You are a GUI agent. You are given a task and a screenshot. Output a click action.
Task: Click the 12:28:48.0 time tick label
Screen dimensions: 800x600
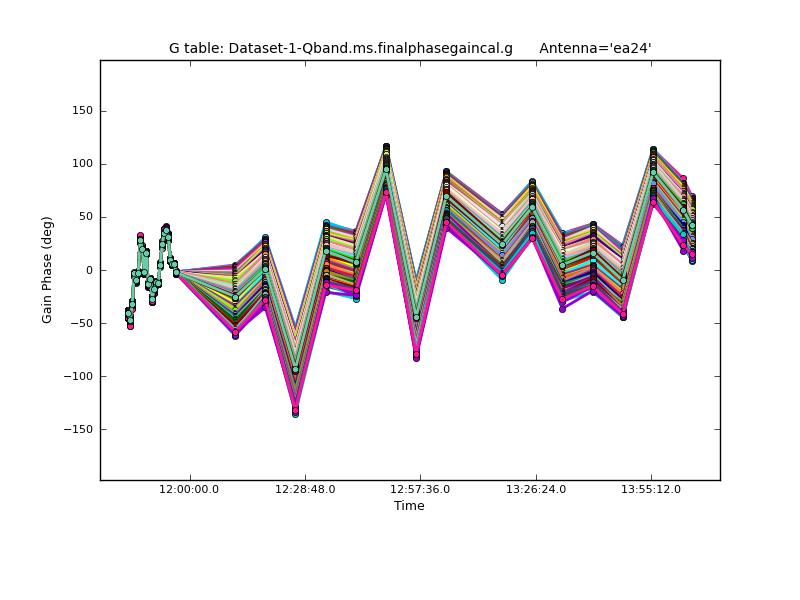(305, 490)
